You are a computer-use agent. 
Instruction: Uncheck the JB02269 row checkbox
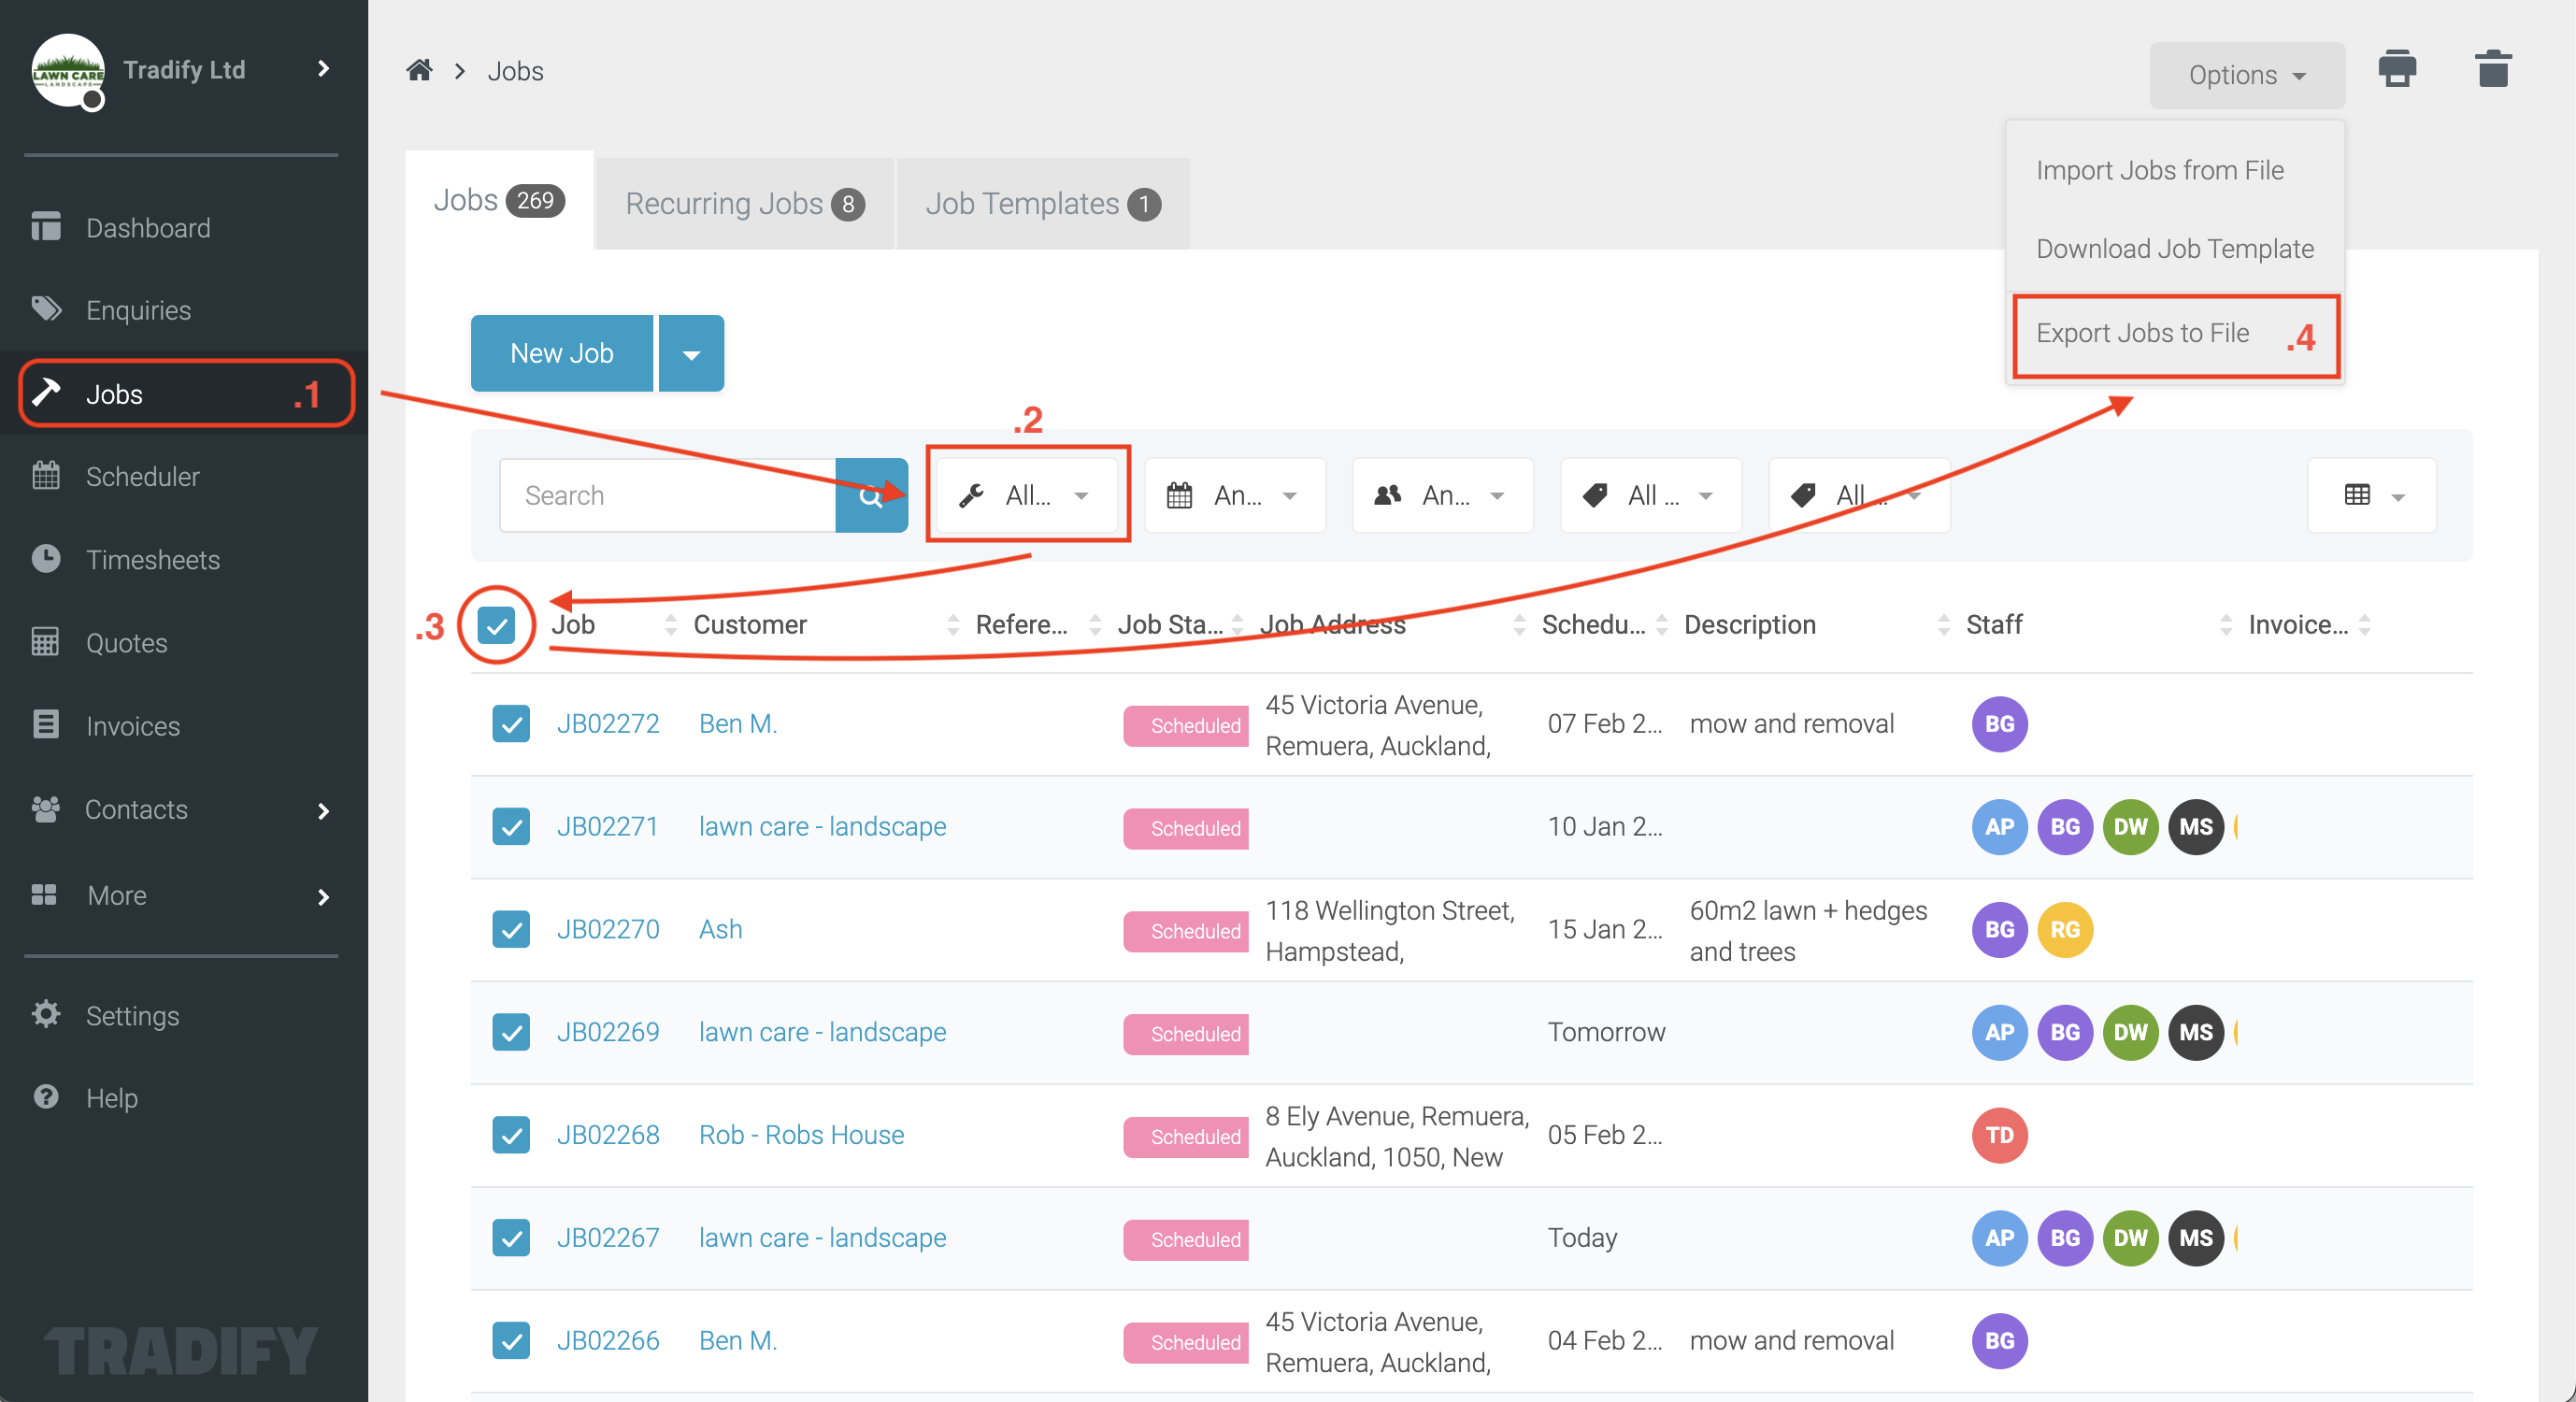click(511, 1031)
